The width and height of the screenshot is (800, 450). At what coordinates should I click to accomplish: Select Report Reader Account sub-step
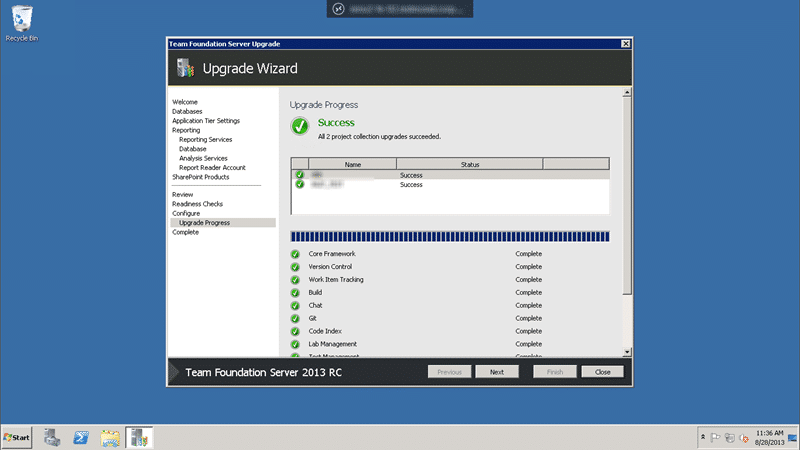212,167
